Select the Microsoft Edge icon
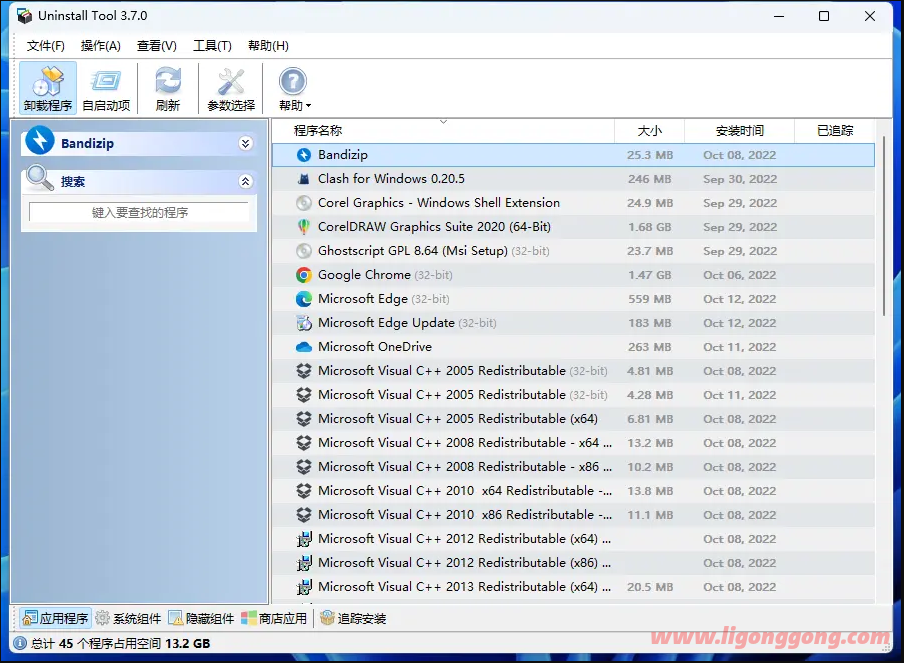 (x=304, y=299)
